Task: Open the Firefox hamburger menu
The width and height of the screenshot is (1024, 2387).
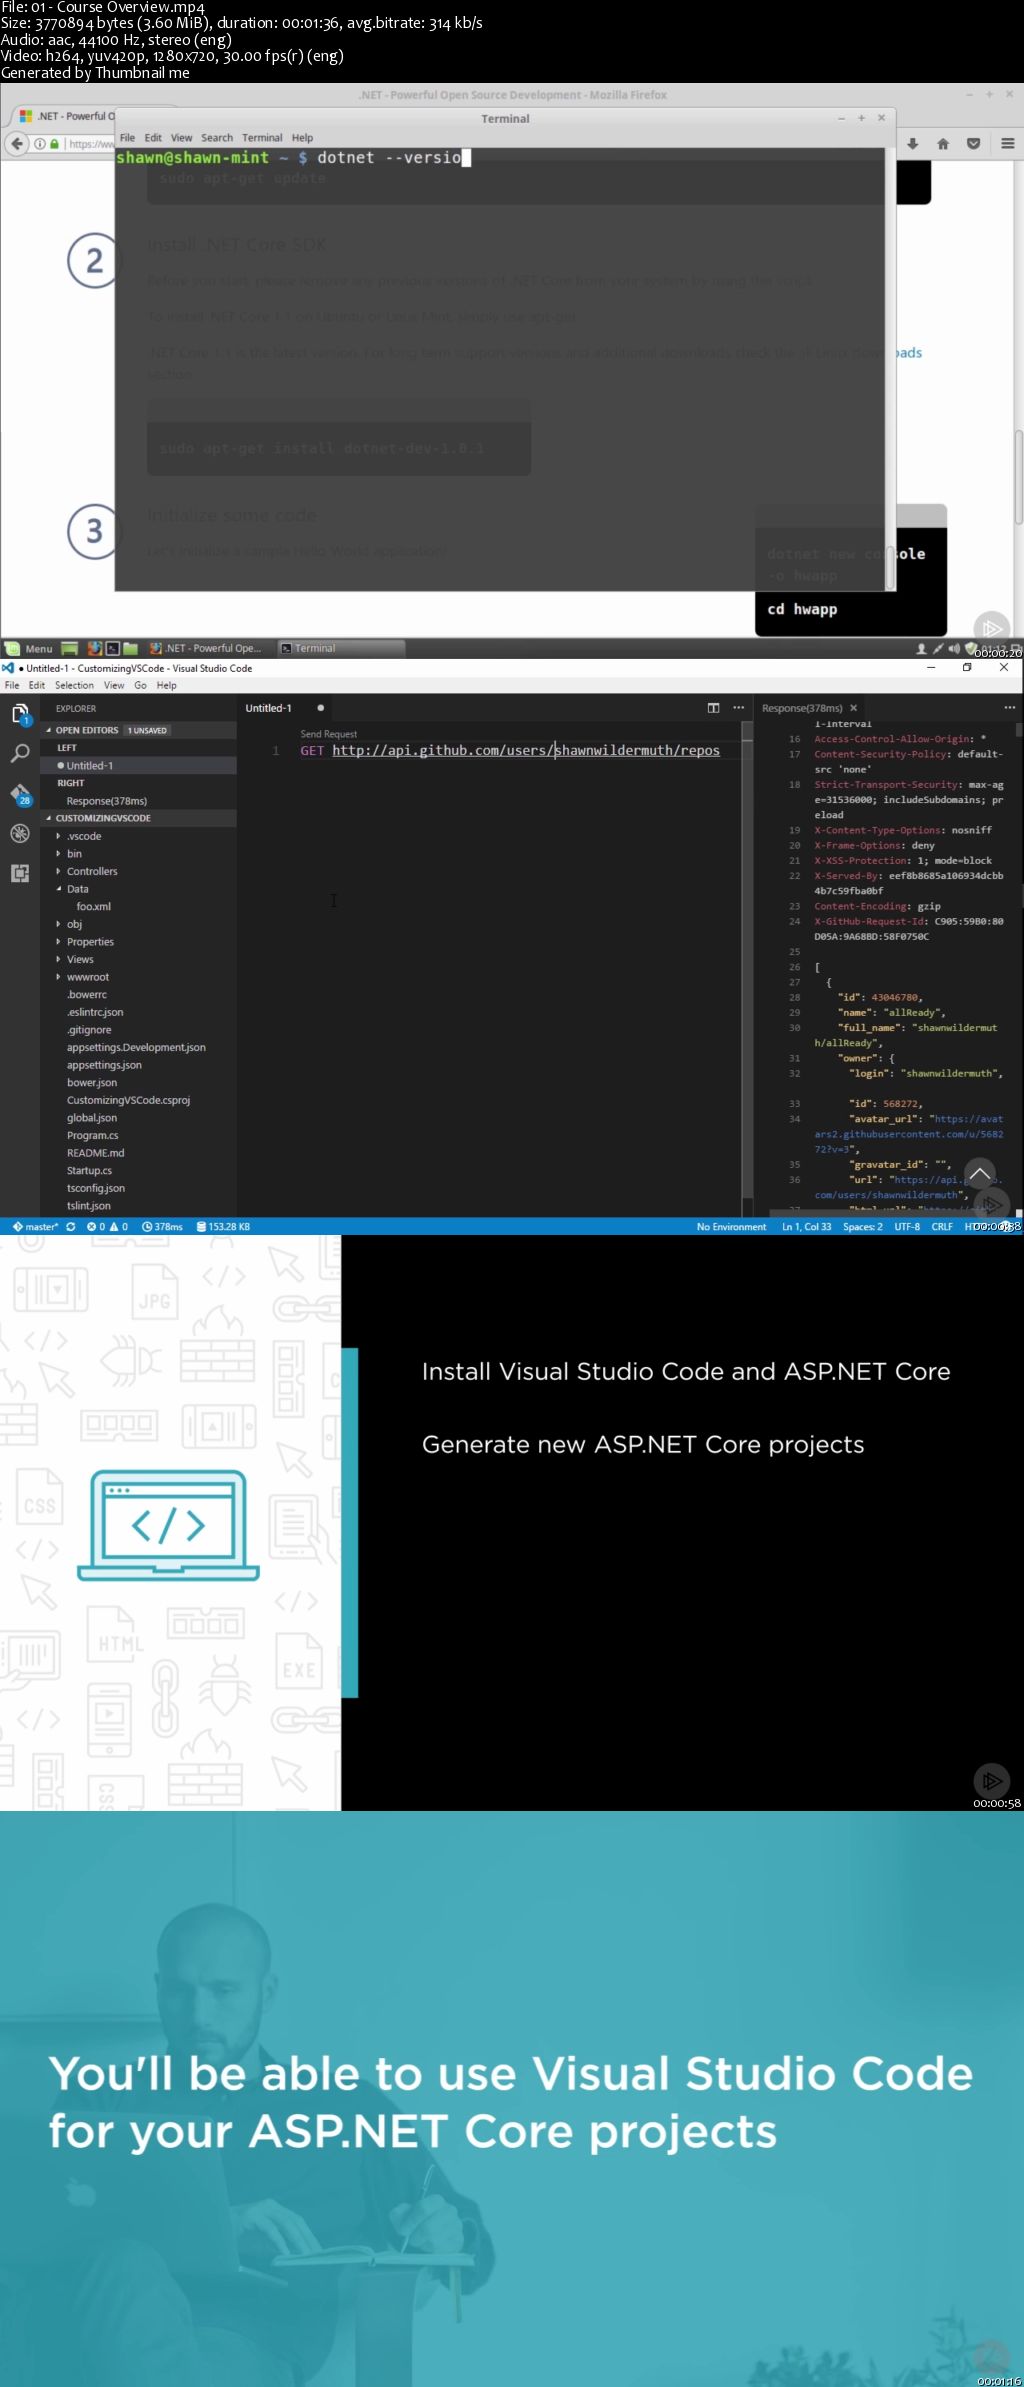Action: pos(1007,144)
